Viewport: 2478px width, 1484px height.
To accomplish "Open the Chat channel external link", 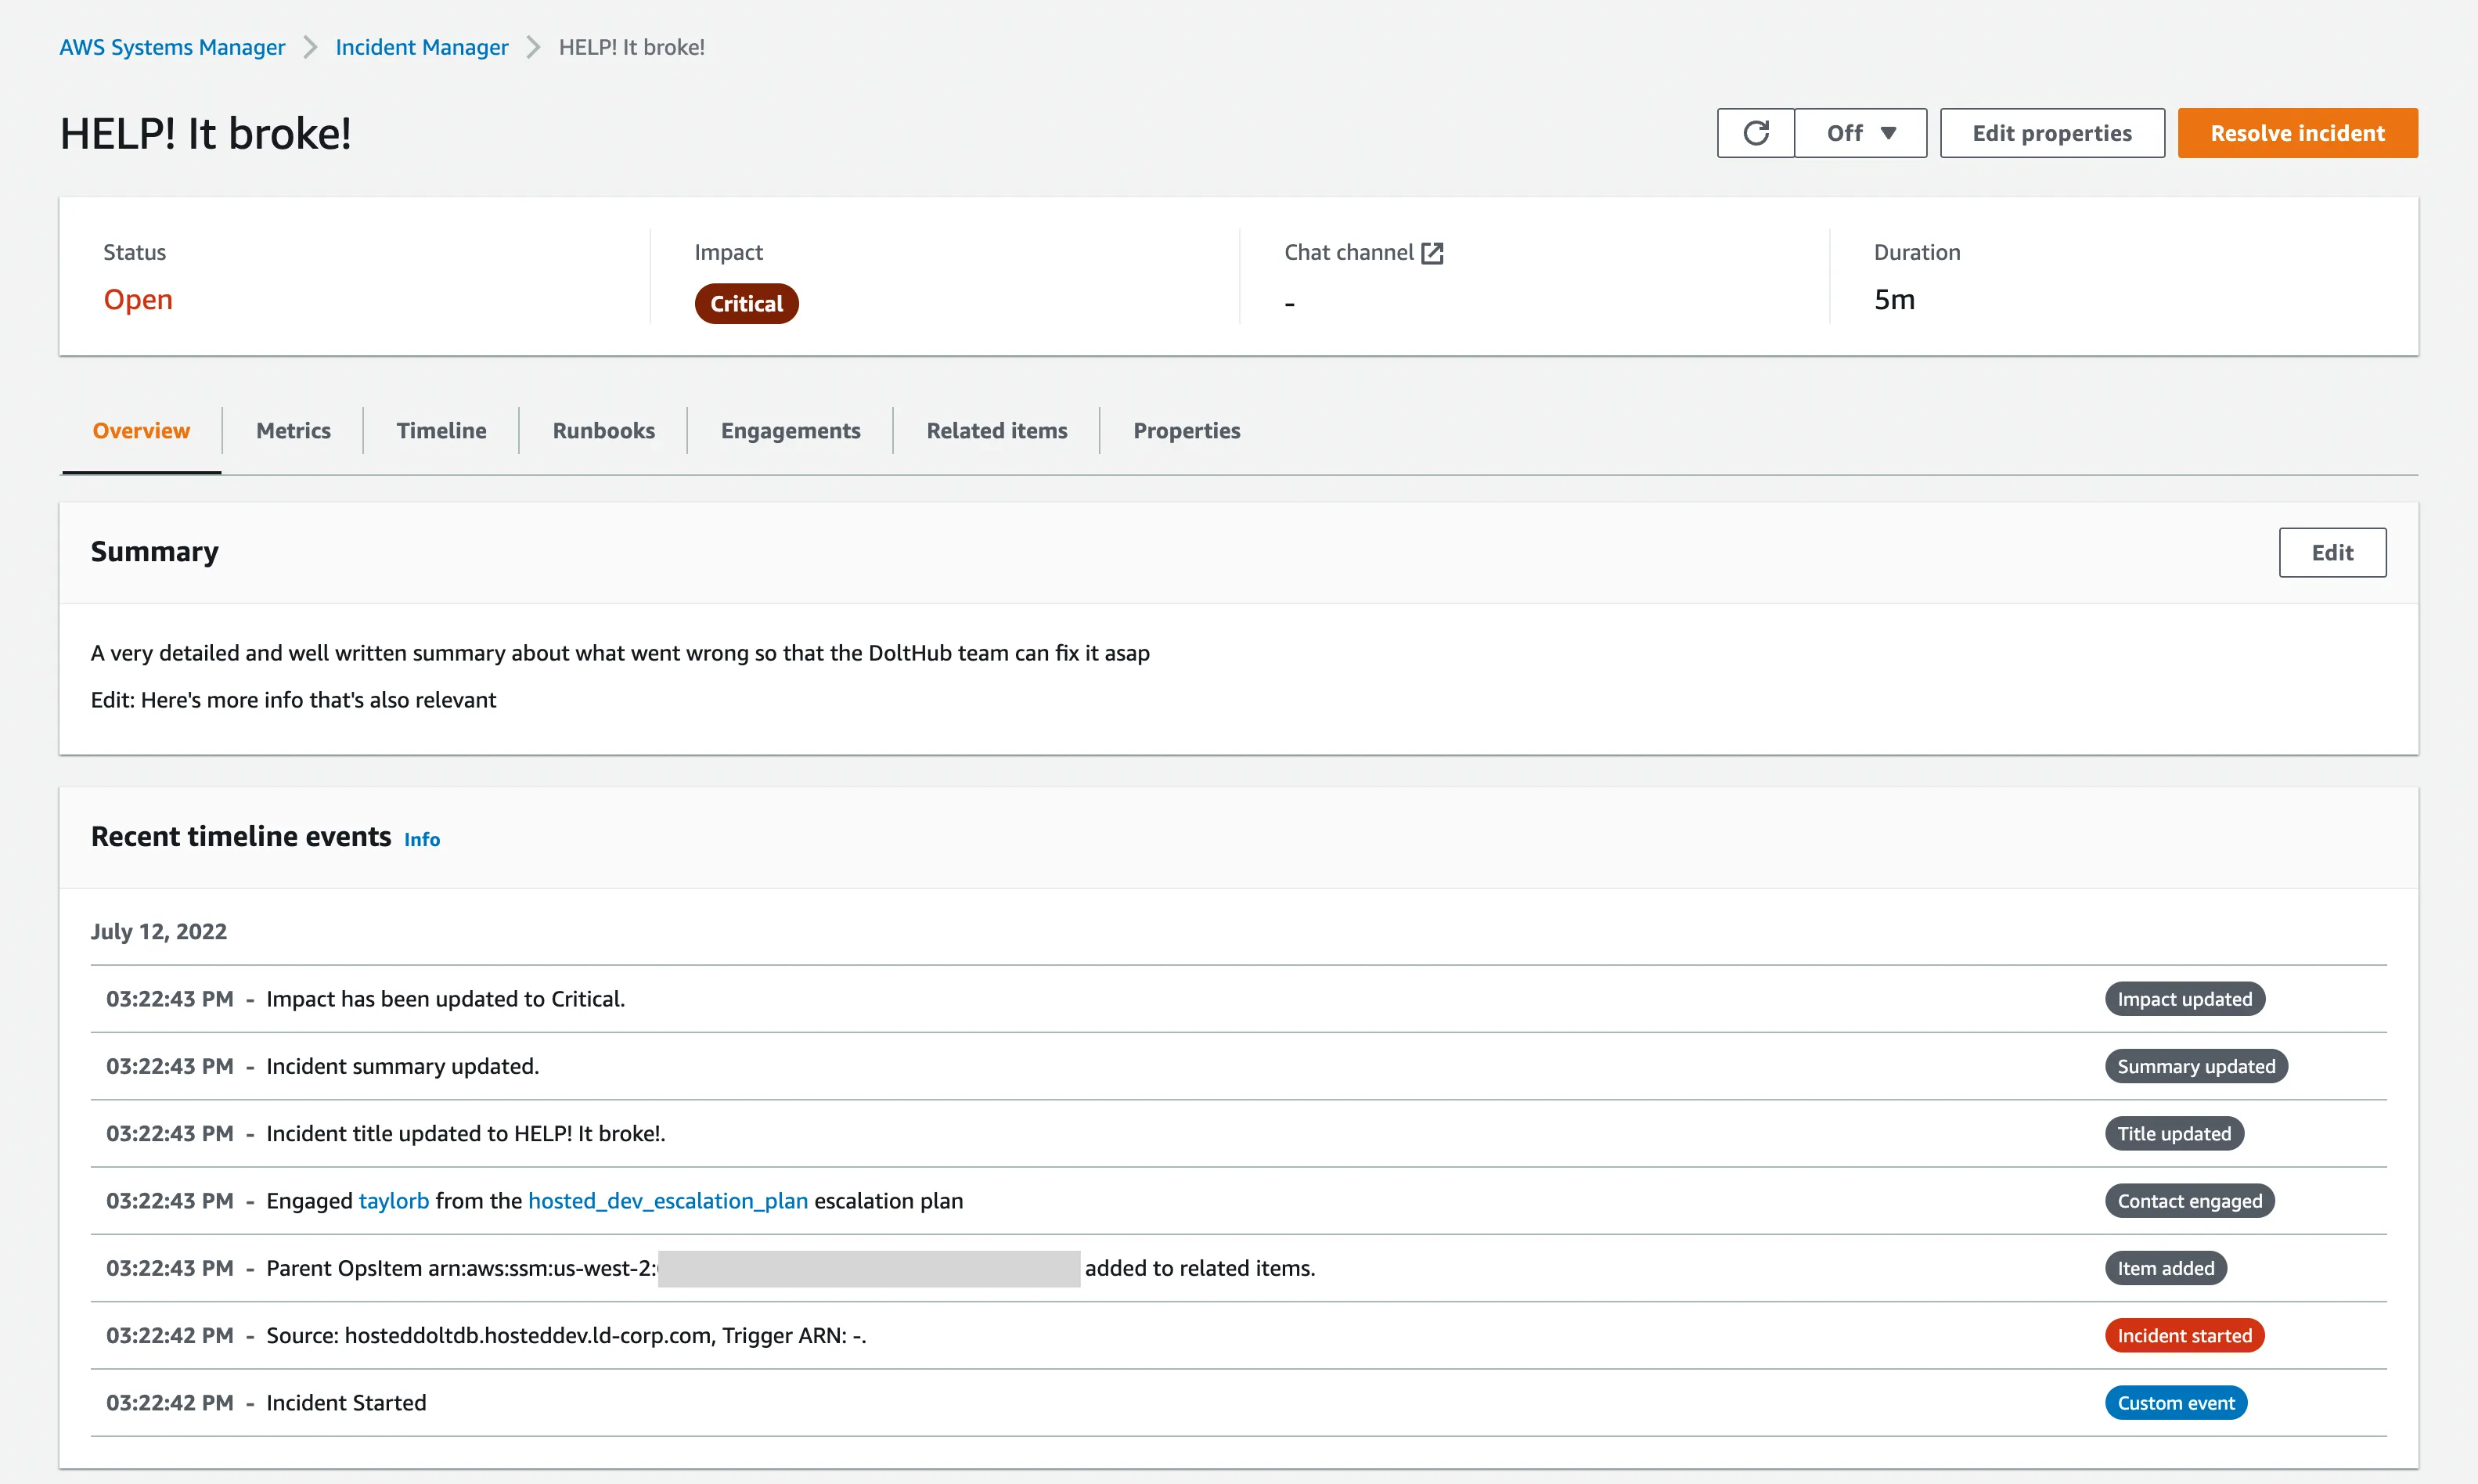I will [x=1434, y=253].
